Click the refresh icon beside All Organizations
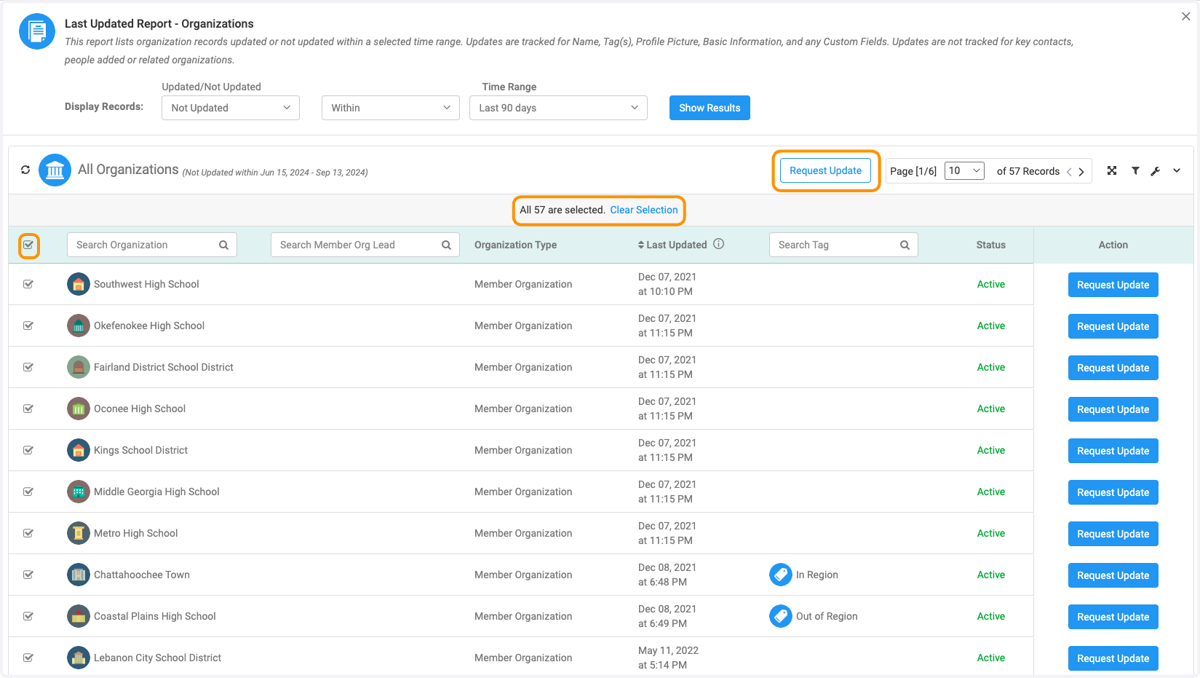 click(x=26, y=170)
